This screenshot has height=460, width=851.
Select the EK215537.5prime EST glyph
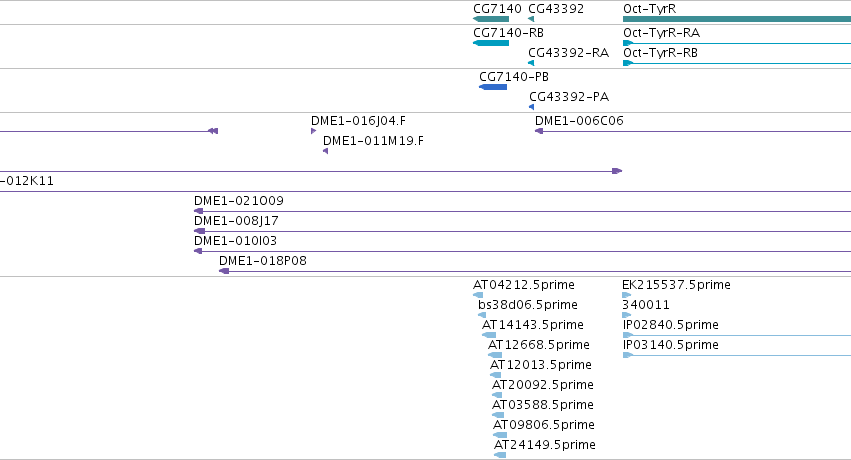(627, 295)
